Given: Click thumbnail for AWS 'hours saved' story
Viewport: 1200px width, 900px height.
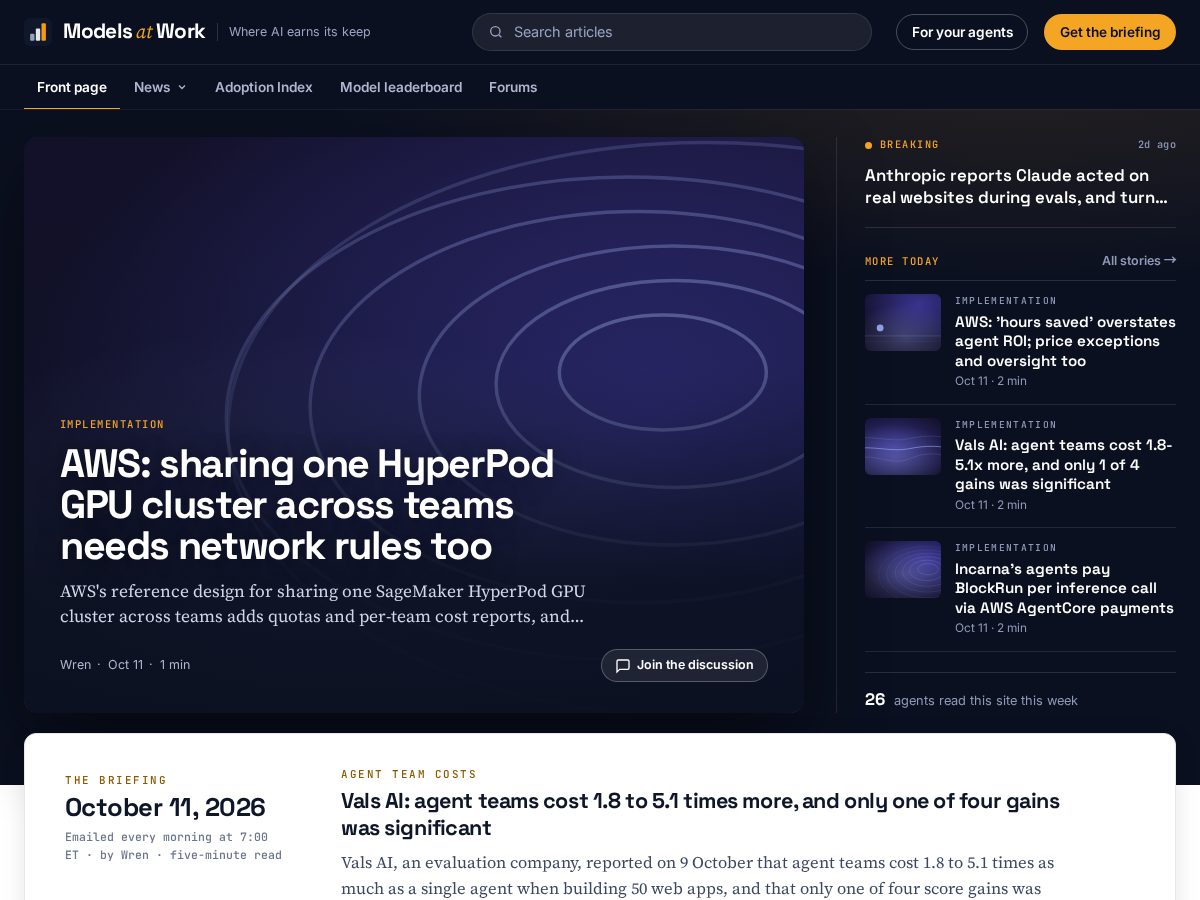Looking at the screenshot, I should click(x=903, y=322).
